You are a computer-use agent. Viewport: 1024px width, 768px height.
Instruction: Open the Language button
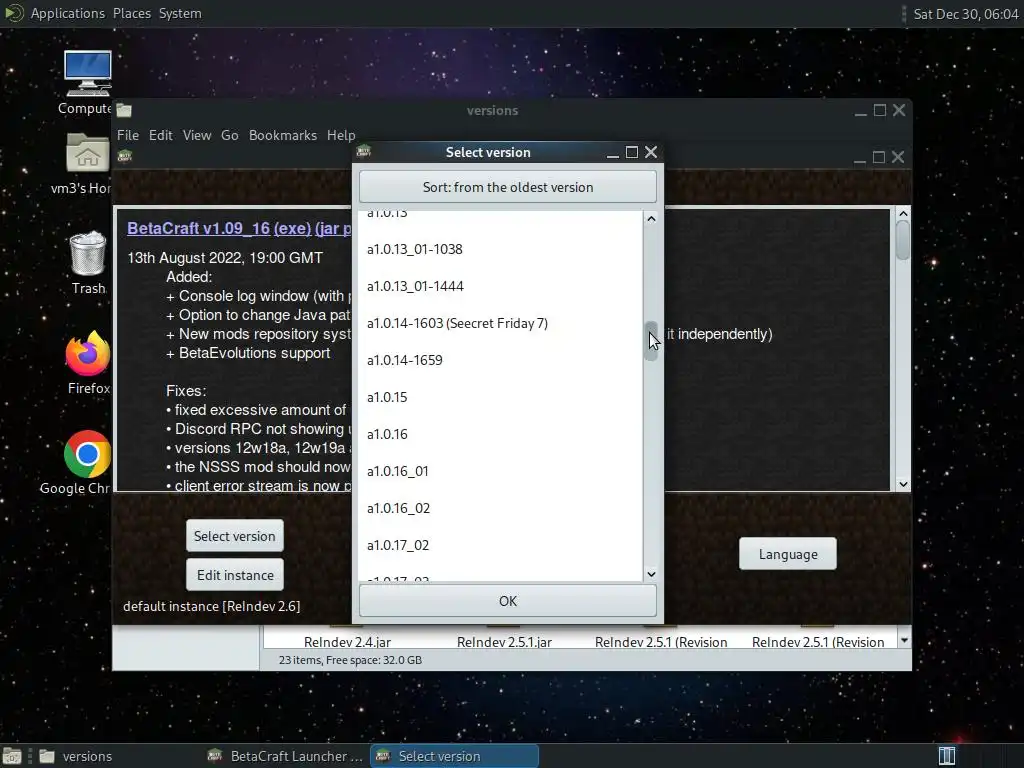coord(788,554)
